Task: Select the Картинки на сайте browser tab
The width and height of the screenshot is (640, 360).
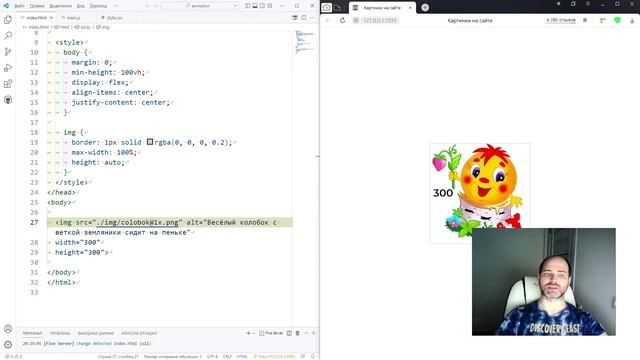Action: pyautogui.click(x=382, y=8)
